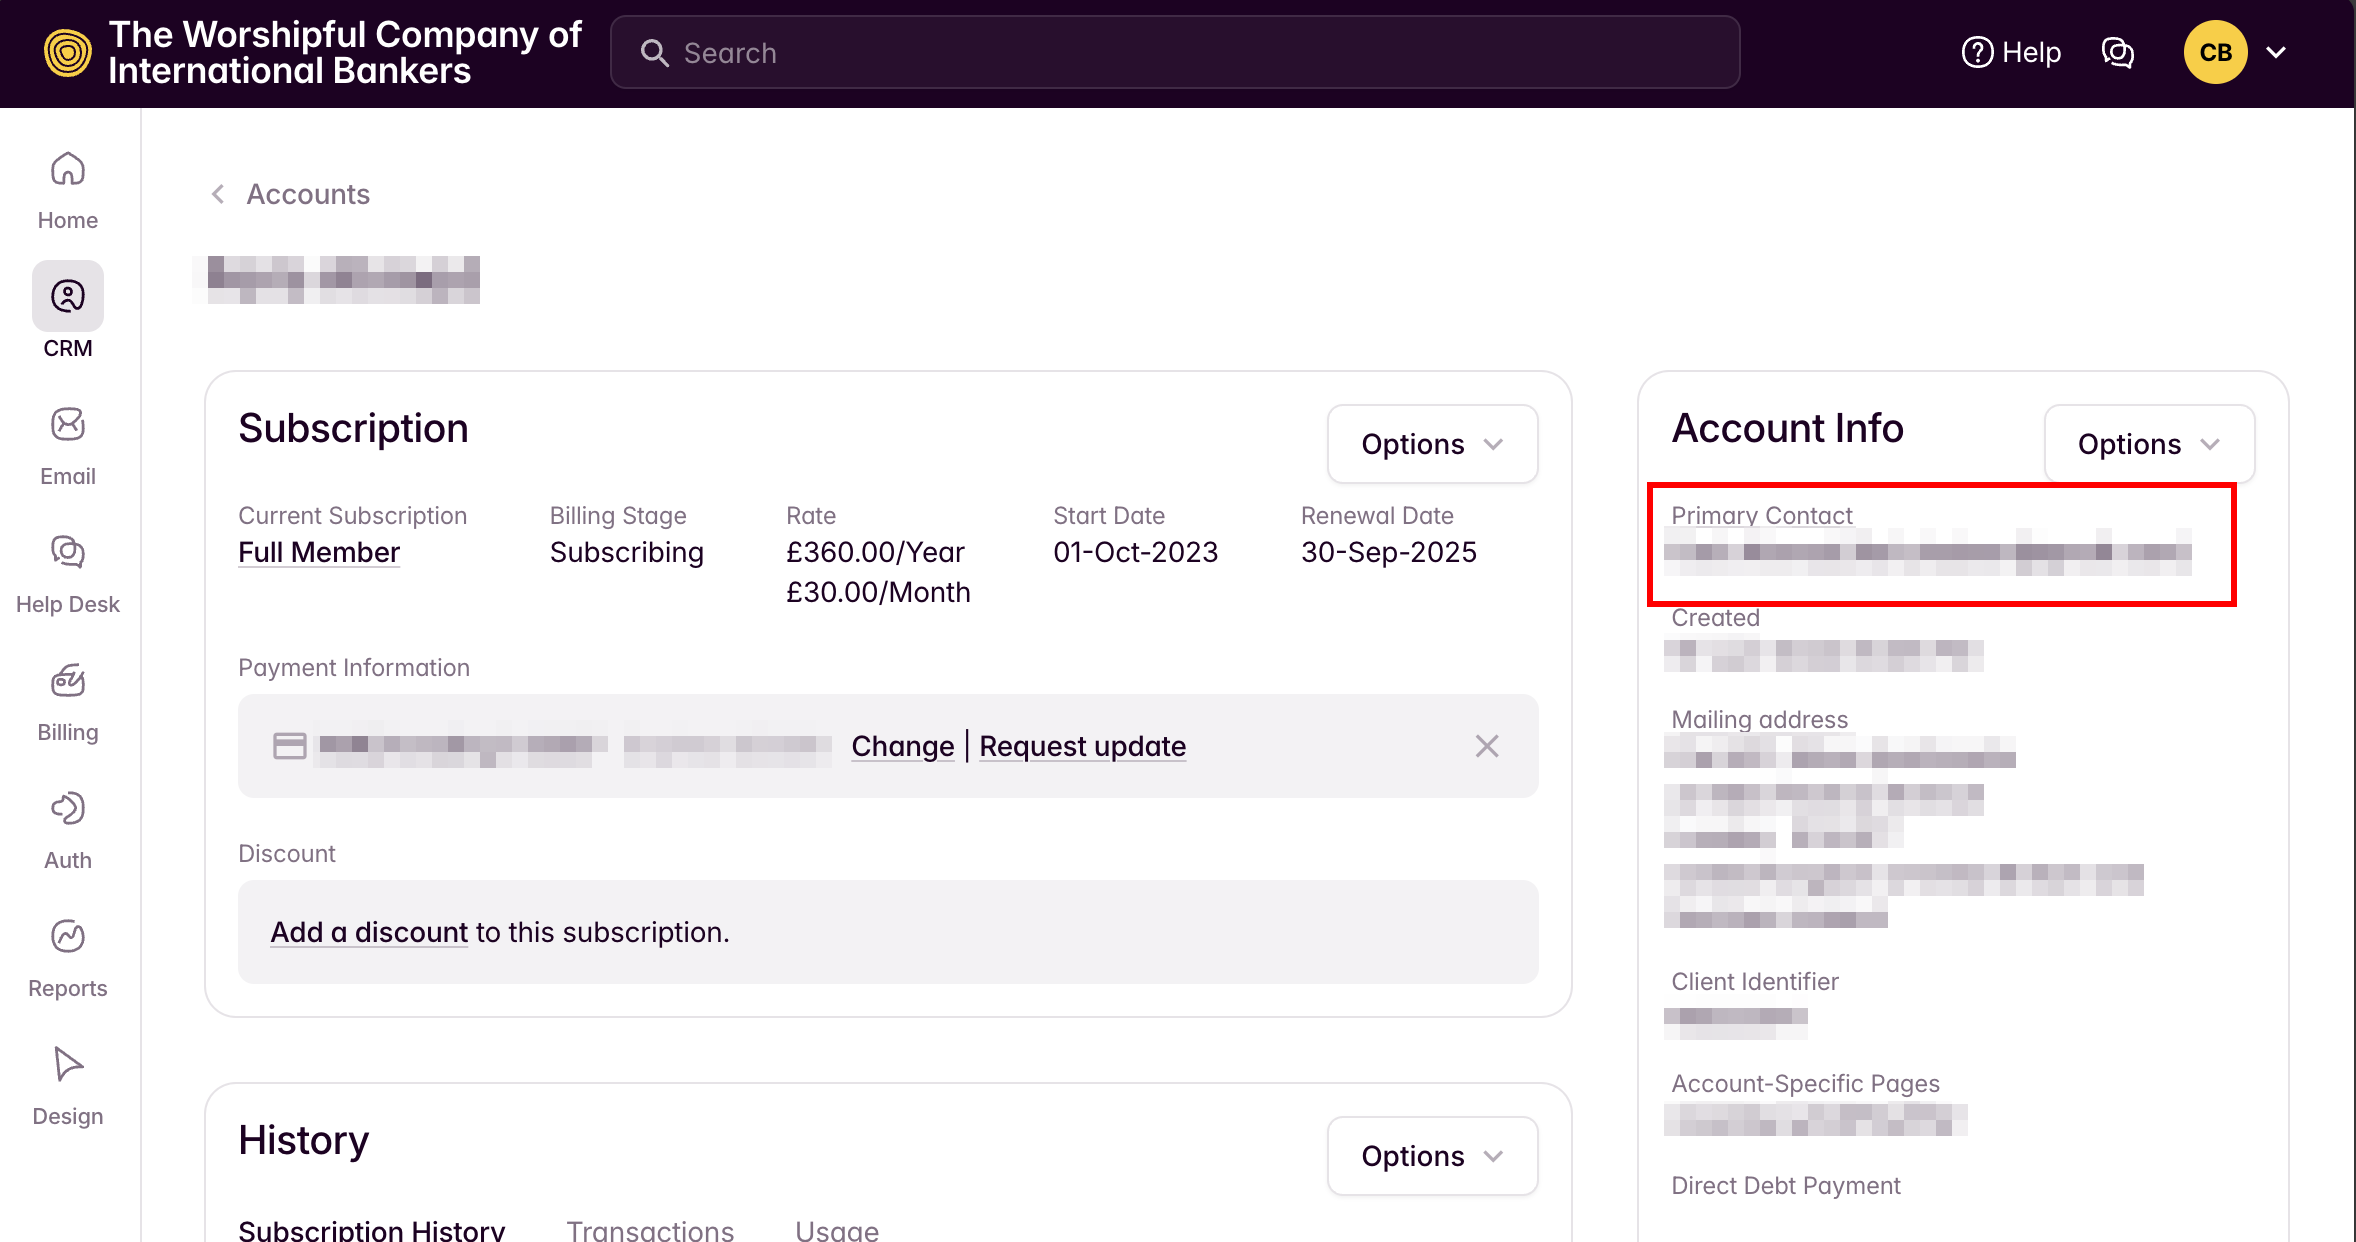The height and width of the screenshot is (1242, 2356).
Task: Select the CRM sidebar icon
Action: click(68, 297)
